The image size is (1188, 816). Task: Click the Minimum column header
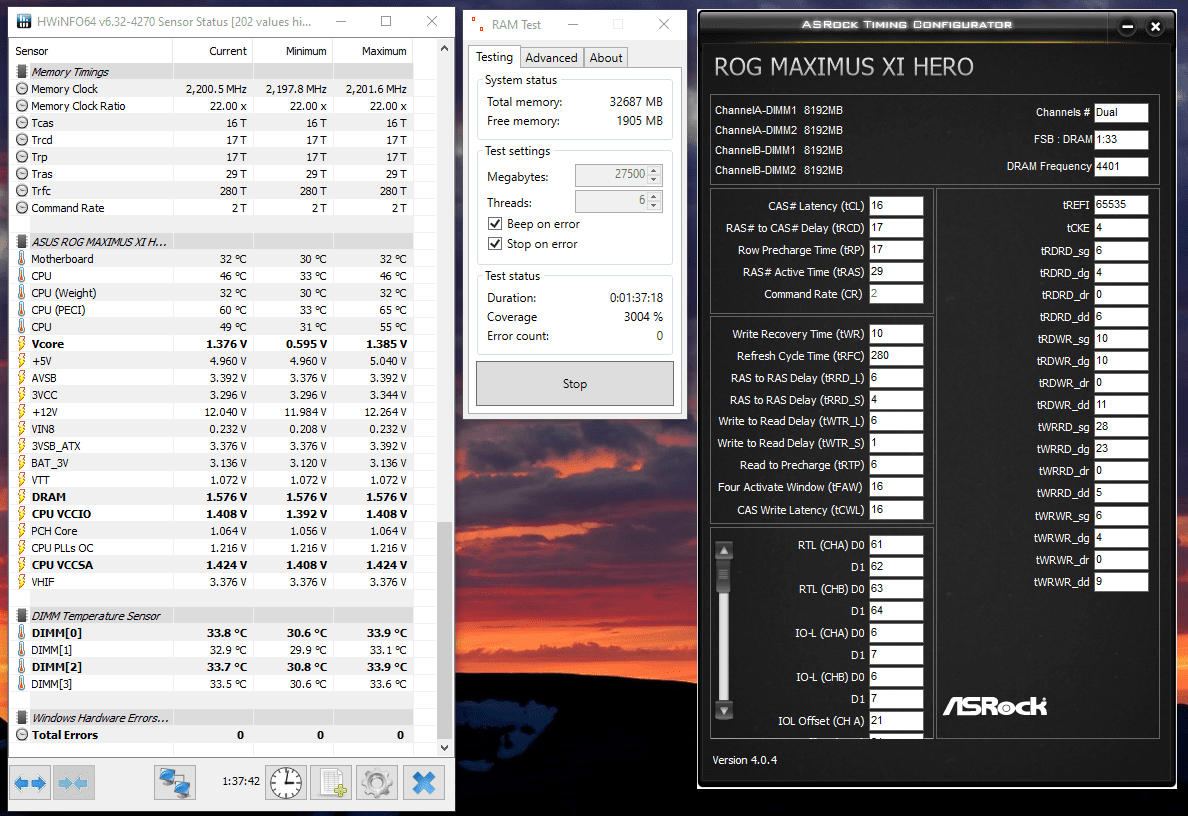tap(292, 51)
